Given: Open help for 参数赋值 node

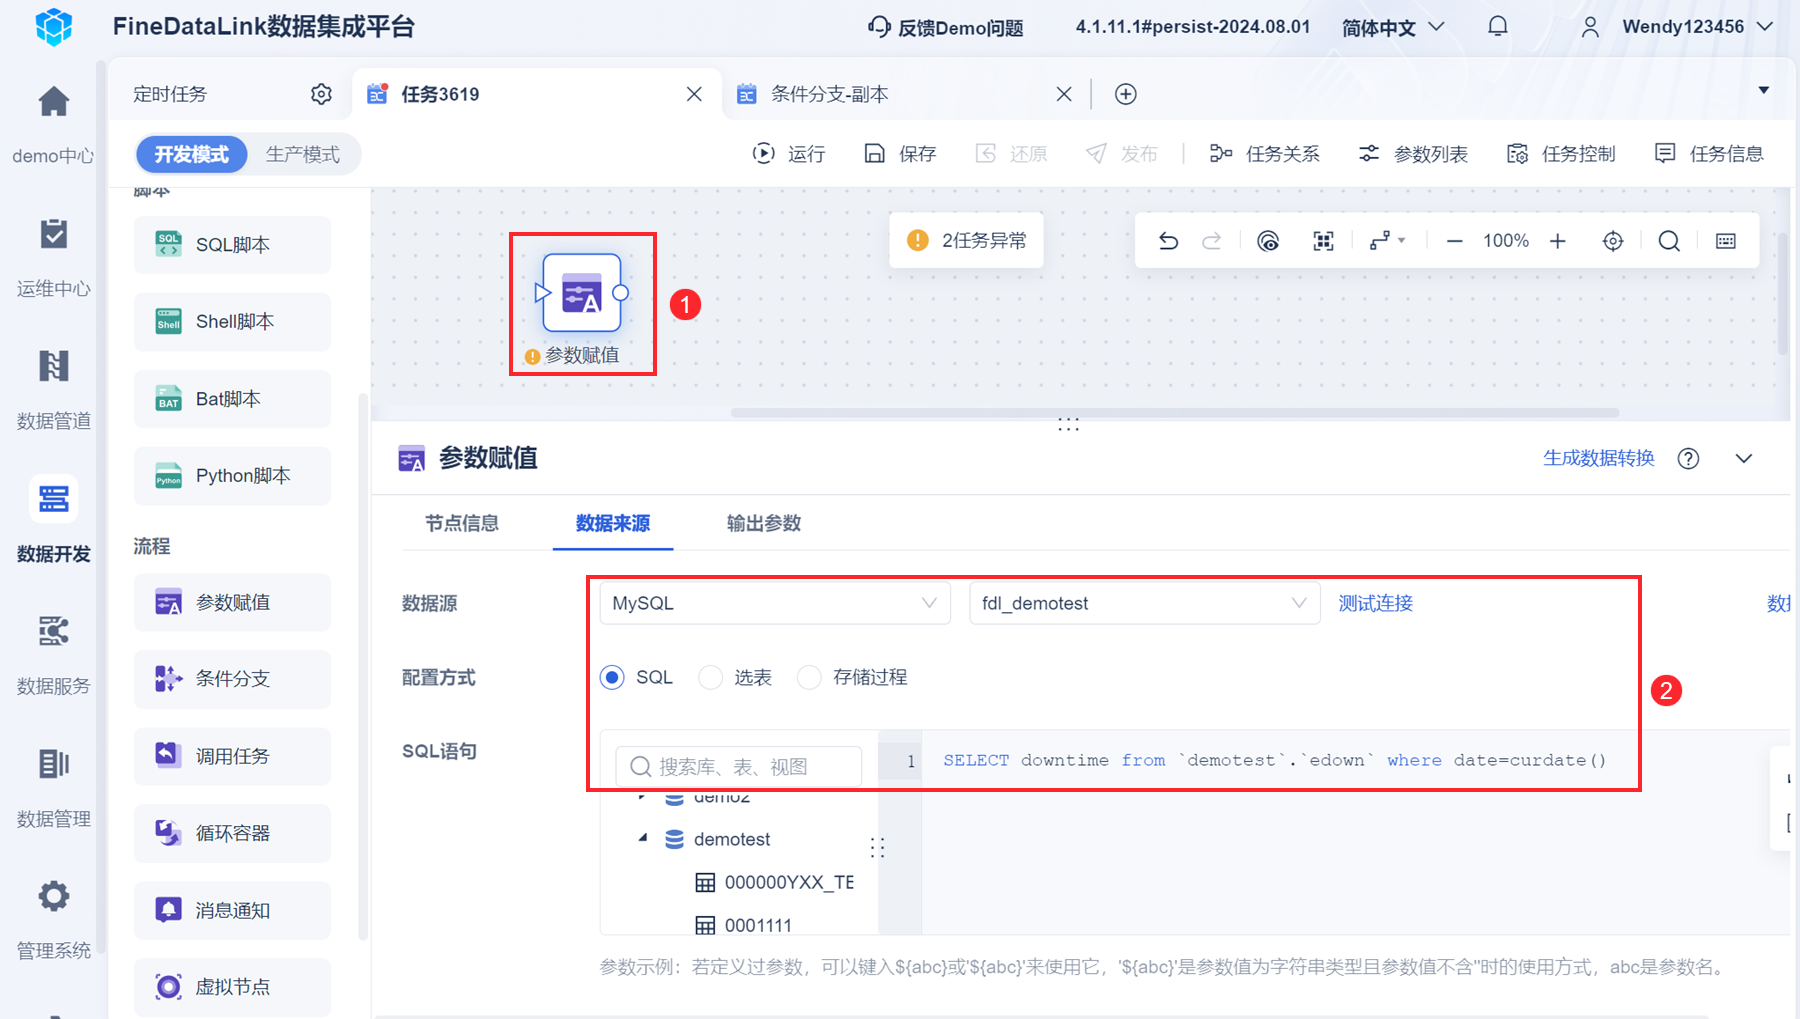Looking at the screenshot, I should 1689,458.
